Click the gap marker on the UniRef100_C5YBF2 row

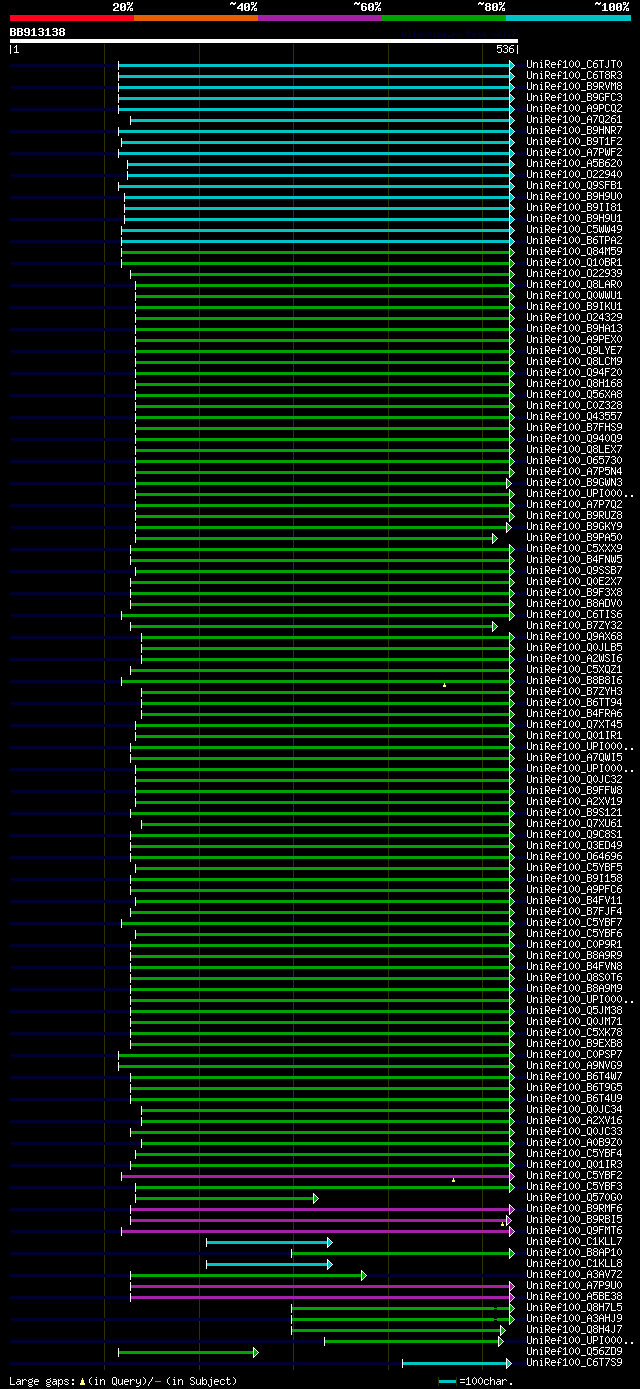tap(453, 1180)
